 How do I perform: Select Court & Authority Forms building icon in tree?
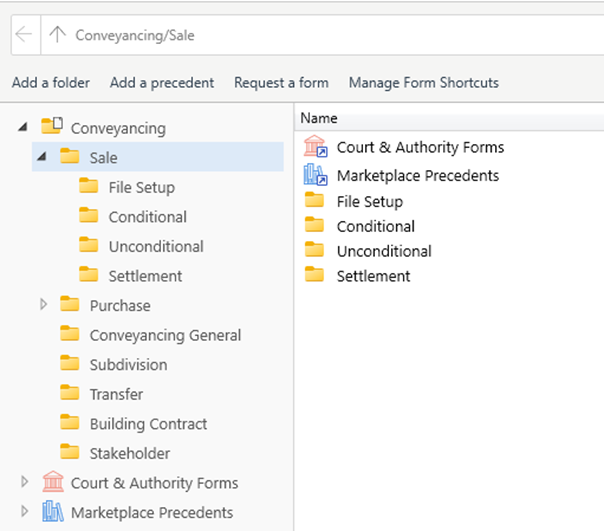tap(53, 481)
